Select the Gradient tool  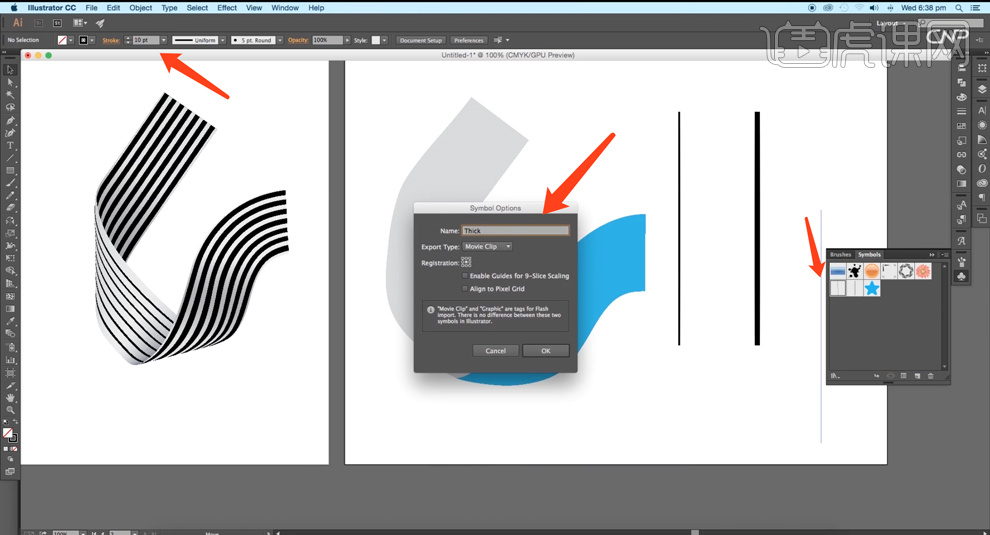(x=10, y=309)
